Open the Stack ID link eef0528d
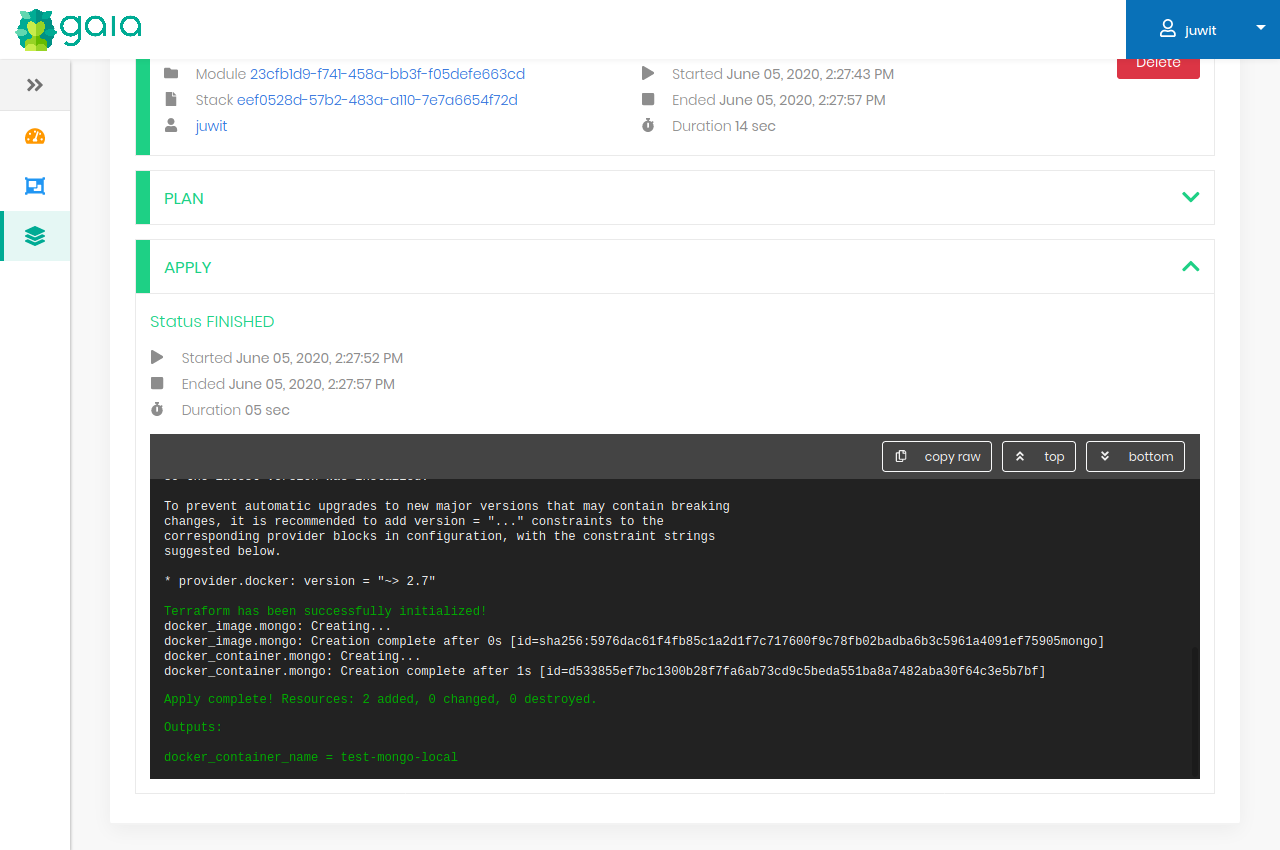Viewport: 1280px width, 850px height. point(377,100)
